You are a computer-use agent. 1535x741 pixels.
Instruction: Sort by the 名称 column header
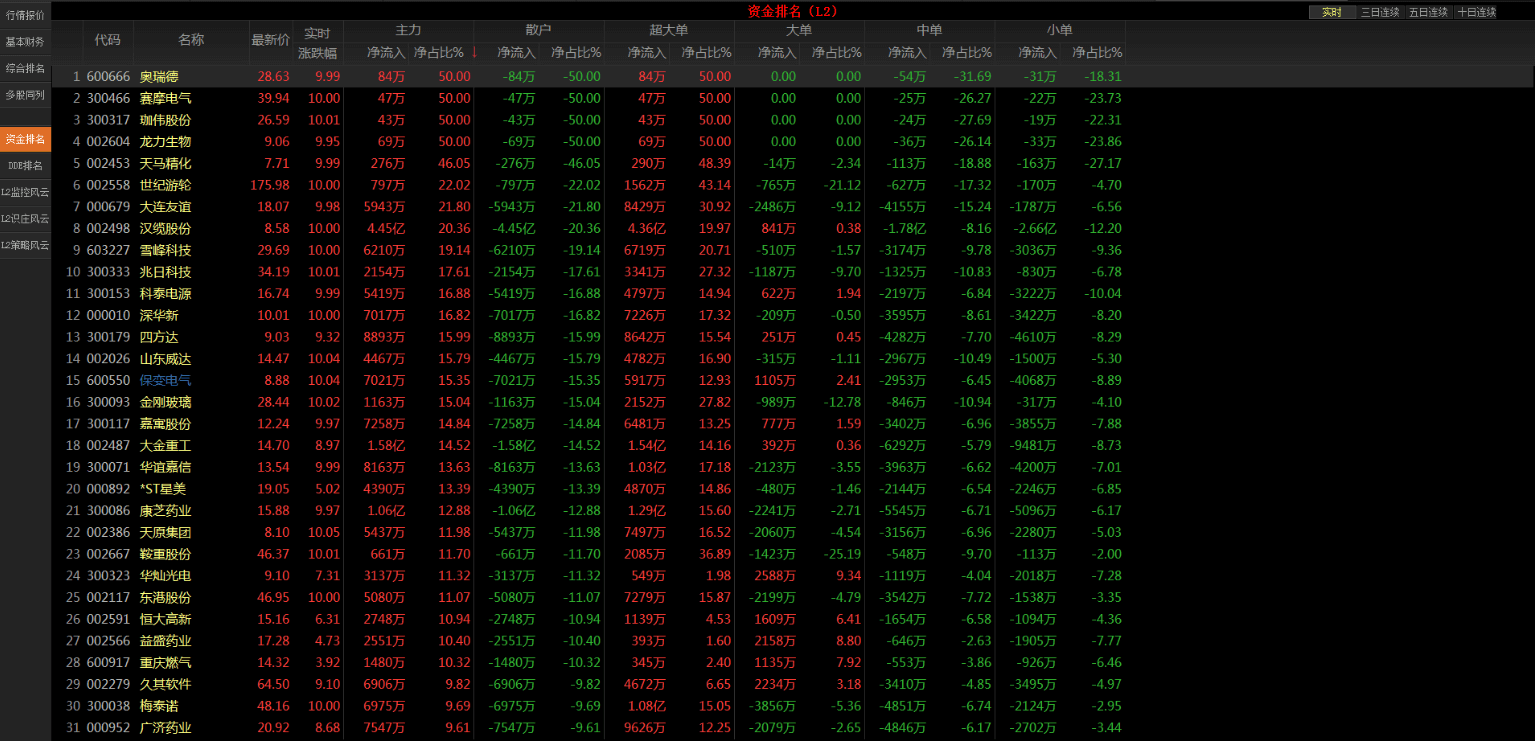[x=191, y=40]
